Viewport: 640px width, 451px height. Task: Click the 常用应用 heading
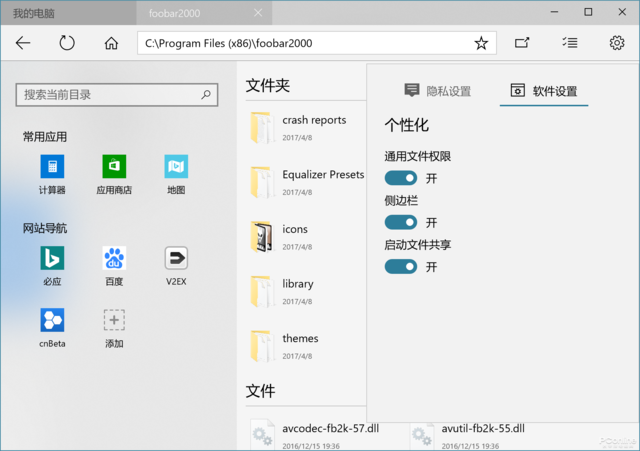[x=45, y=137]
